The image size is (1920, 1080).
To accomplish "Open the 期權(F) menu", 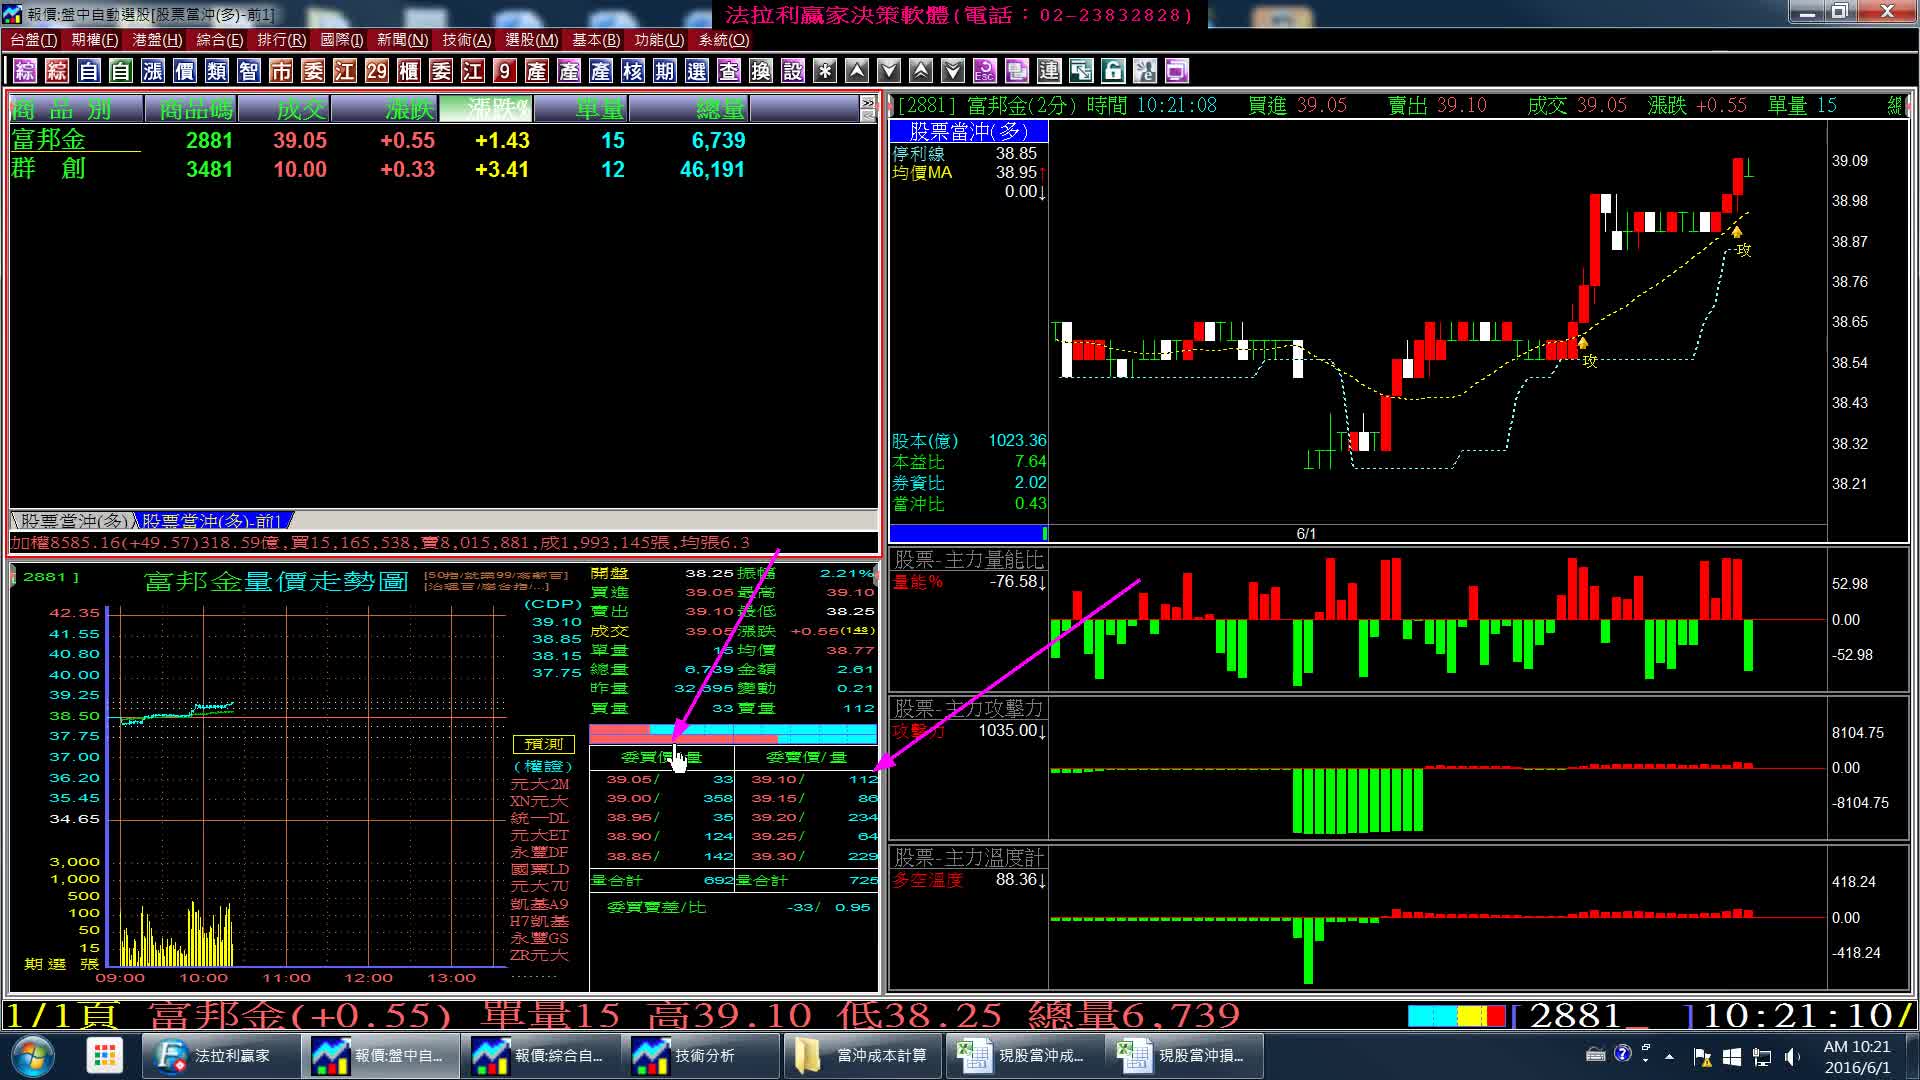I will 95,40.
